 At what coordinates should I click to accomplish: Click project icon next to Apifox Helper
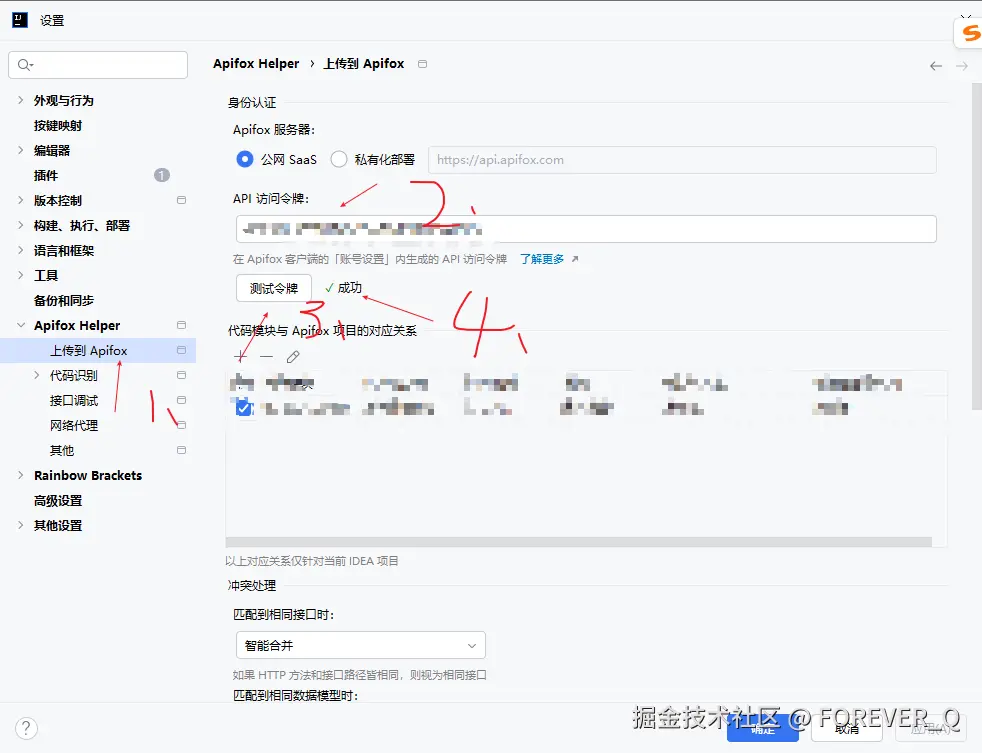[182, 325]
